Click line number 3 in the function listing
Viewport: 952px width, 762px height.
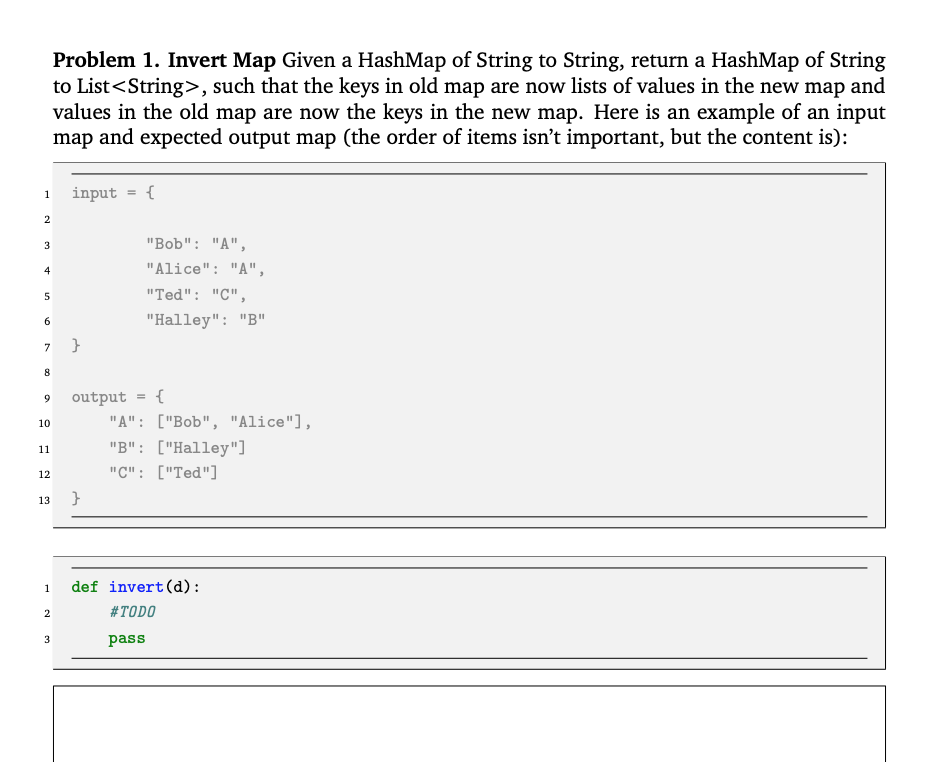pos(46,638)
